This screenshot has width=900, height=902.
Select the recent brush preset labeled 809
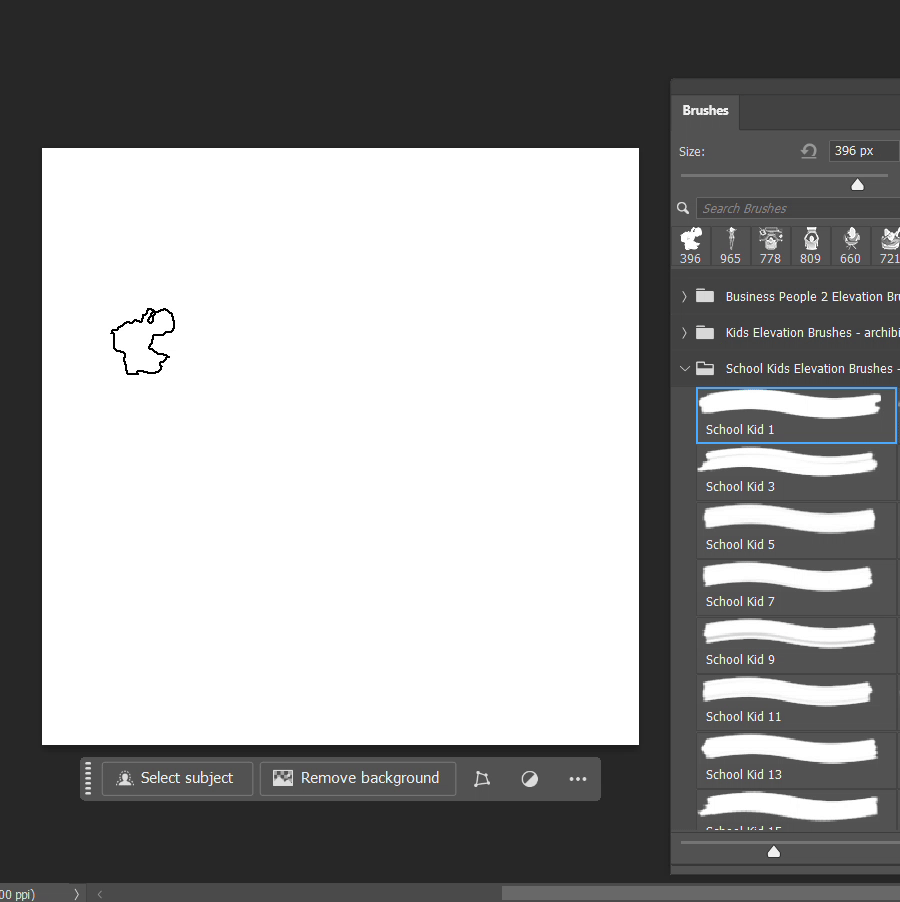pyautogui.click(x=810, y=245)
